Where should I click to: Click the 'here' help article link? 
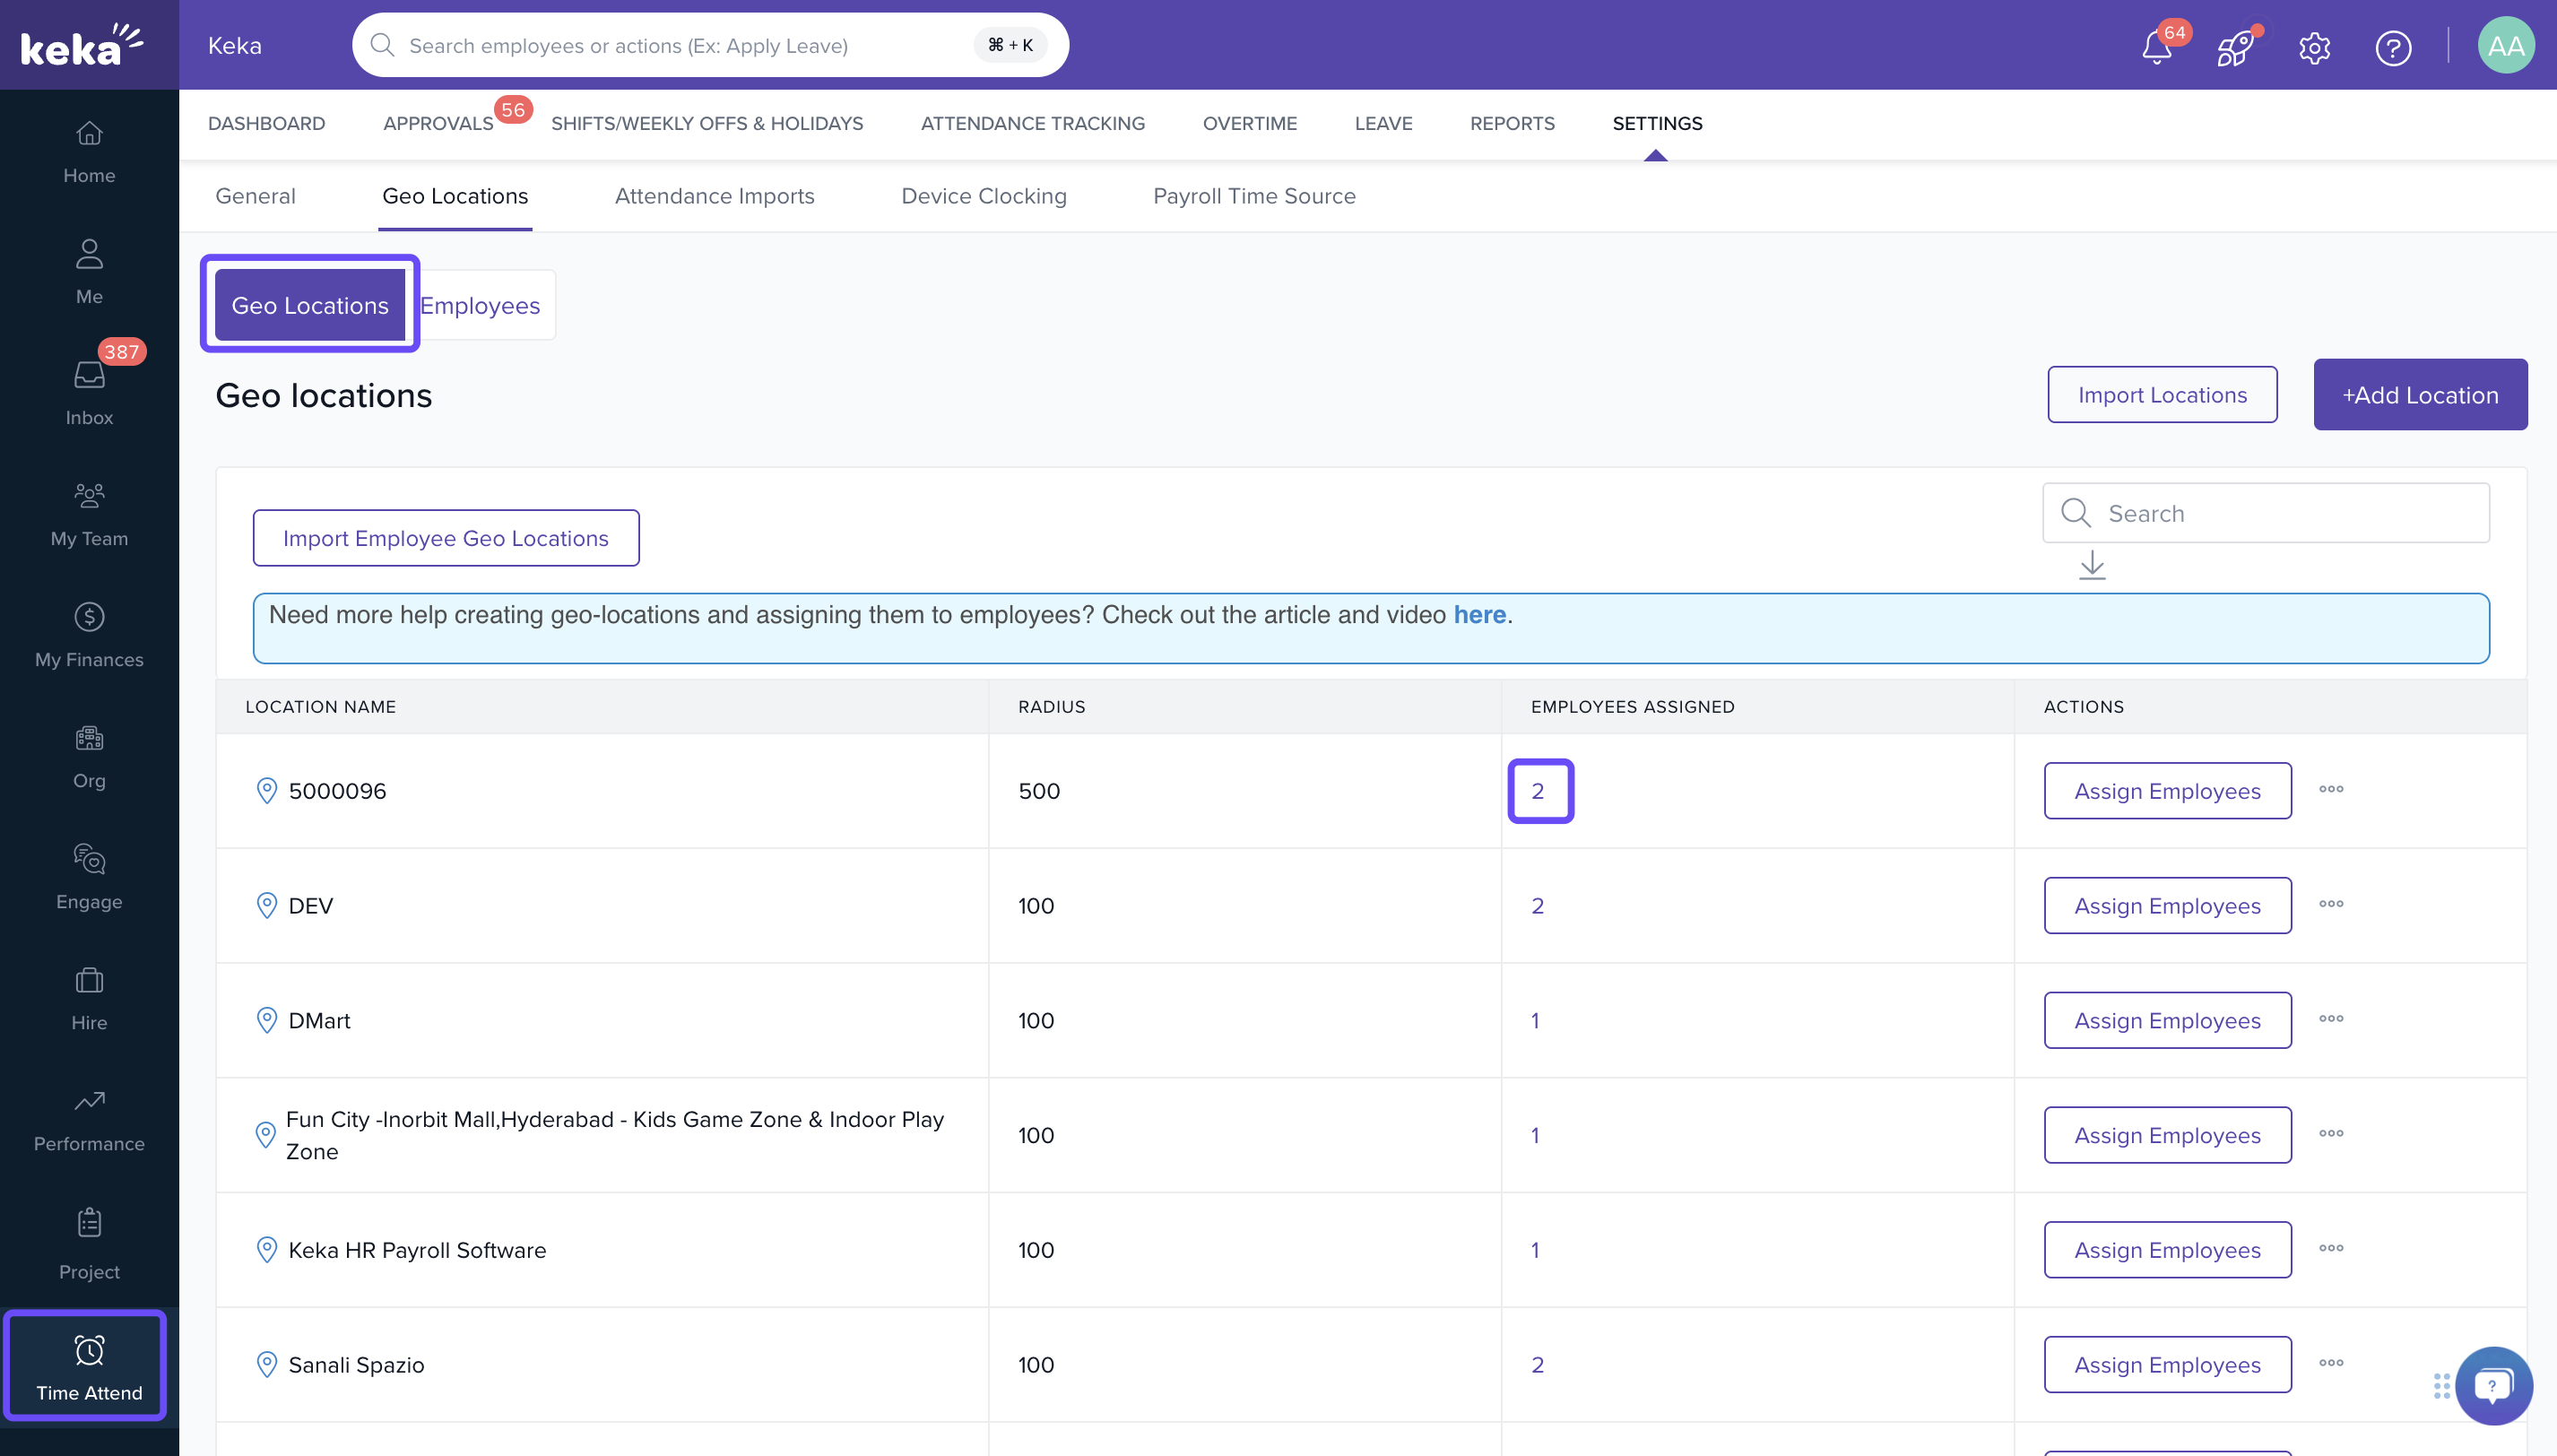pos(1479,614)
